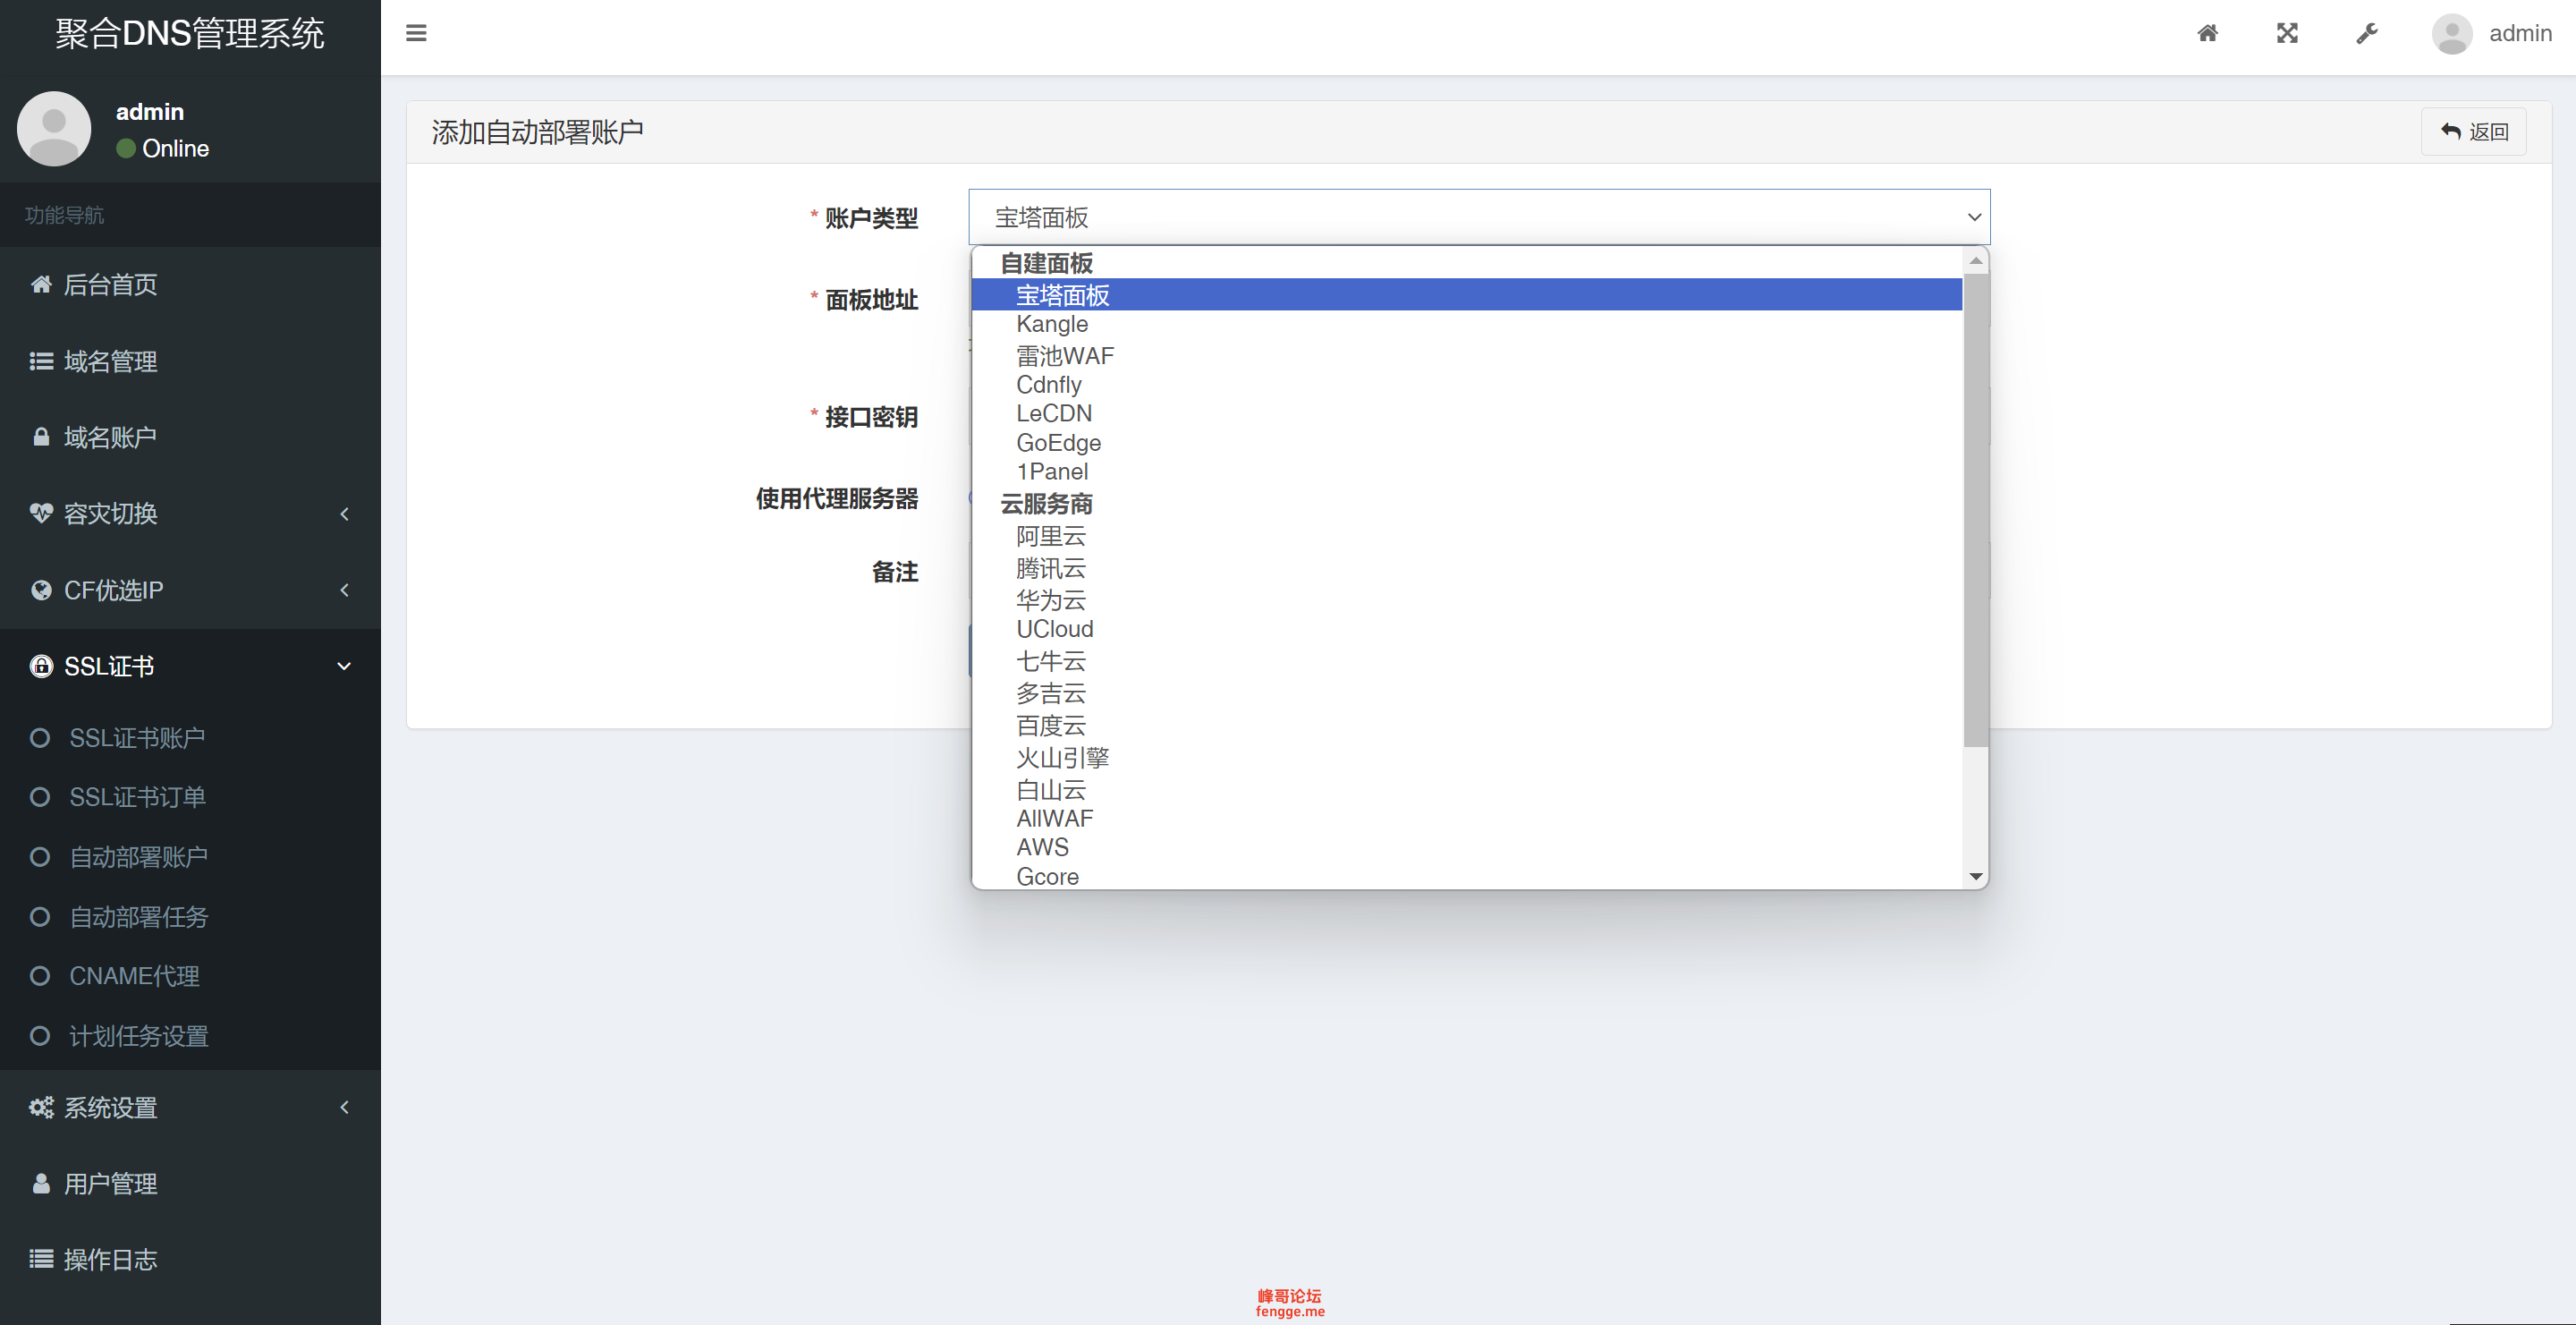Open 操作日志 in the sidebar

(190, 1259)
